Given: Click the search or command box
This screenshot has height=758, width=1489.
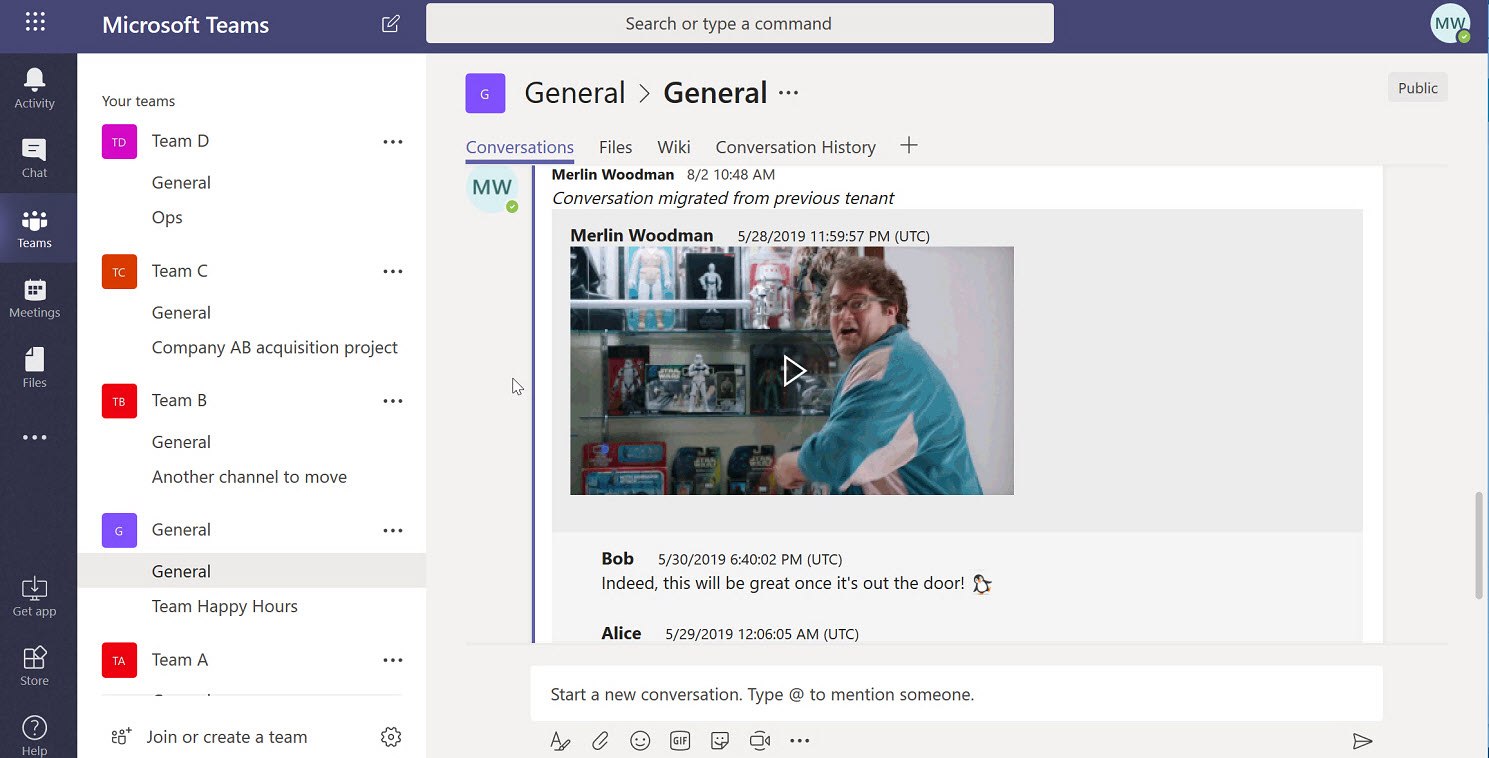Looking at the screenshot, I should (740, 23).
